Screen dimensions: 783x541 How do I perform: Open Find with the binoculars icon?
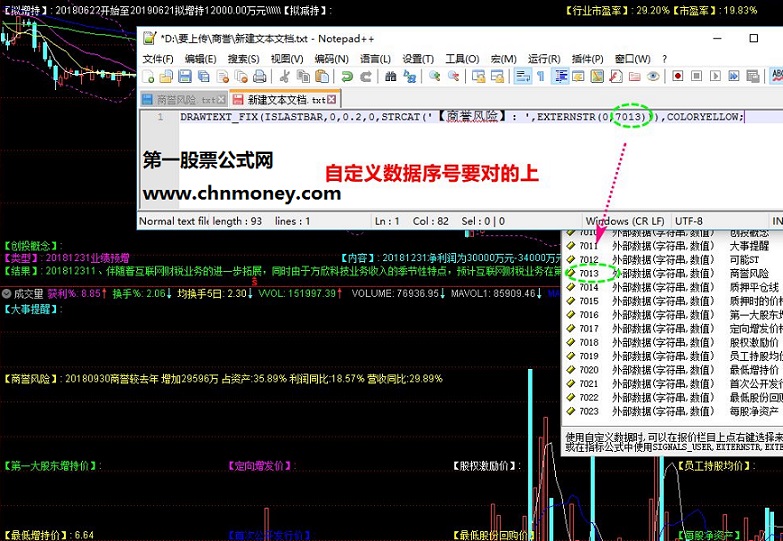click(x=391, y=76)
